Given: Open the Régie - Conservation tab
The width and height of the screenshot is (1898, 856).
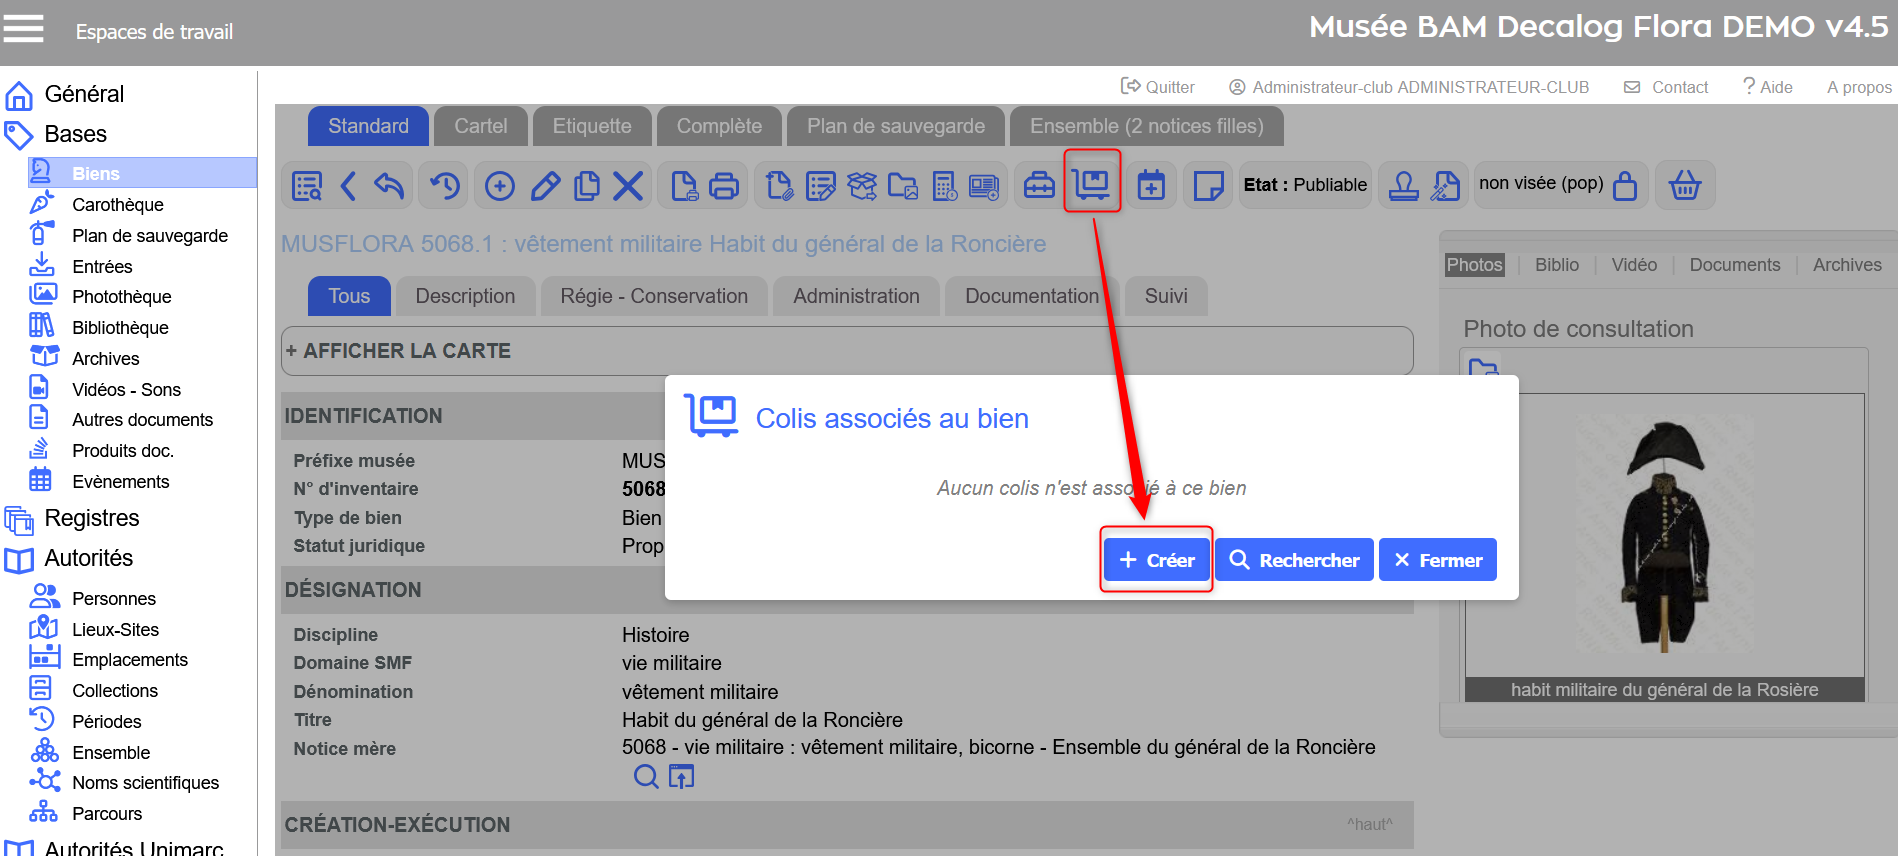Looking at the screenshot, I should [654, 296].
